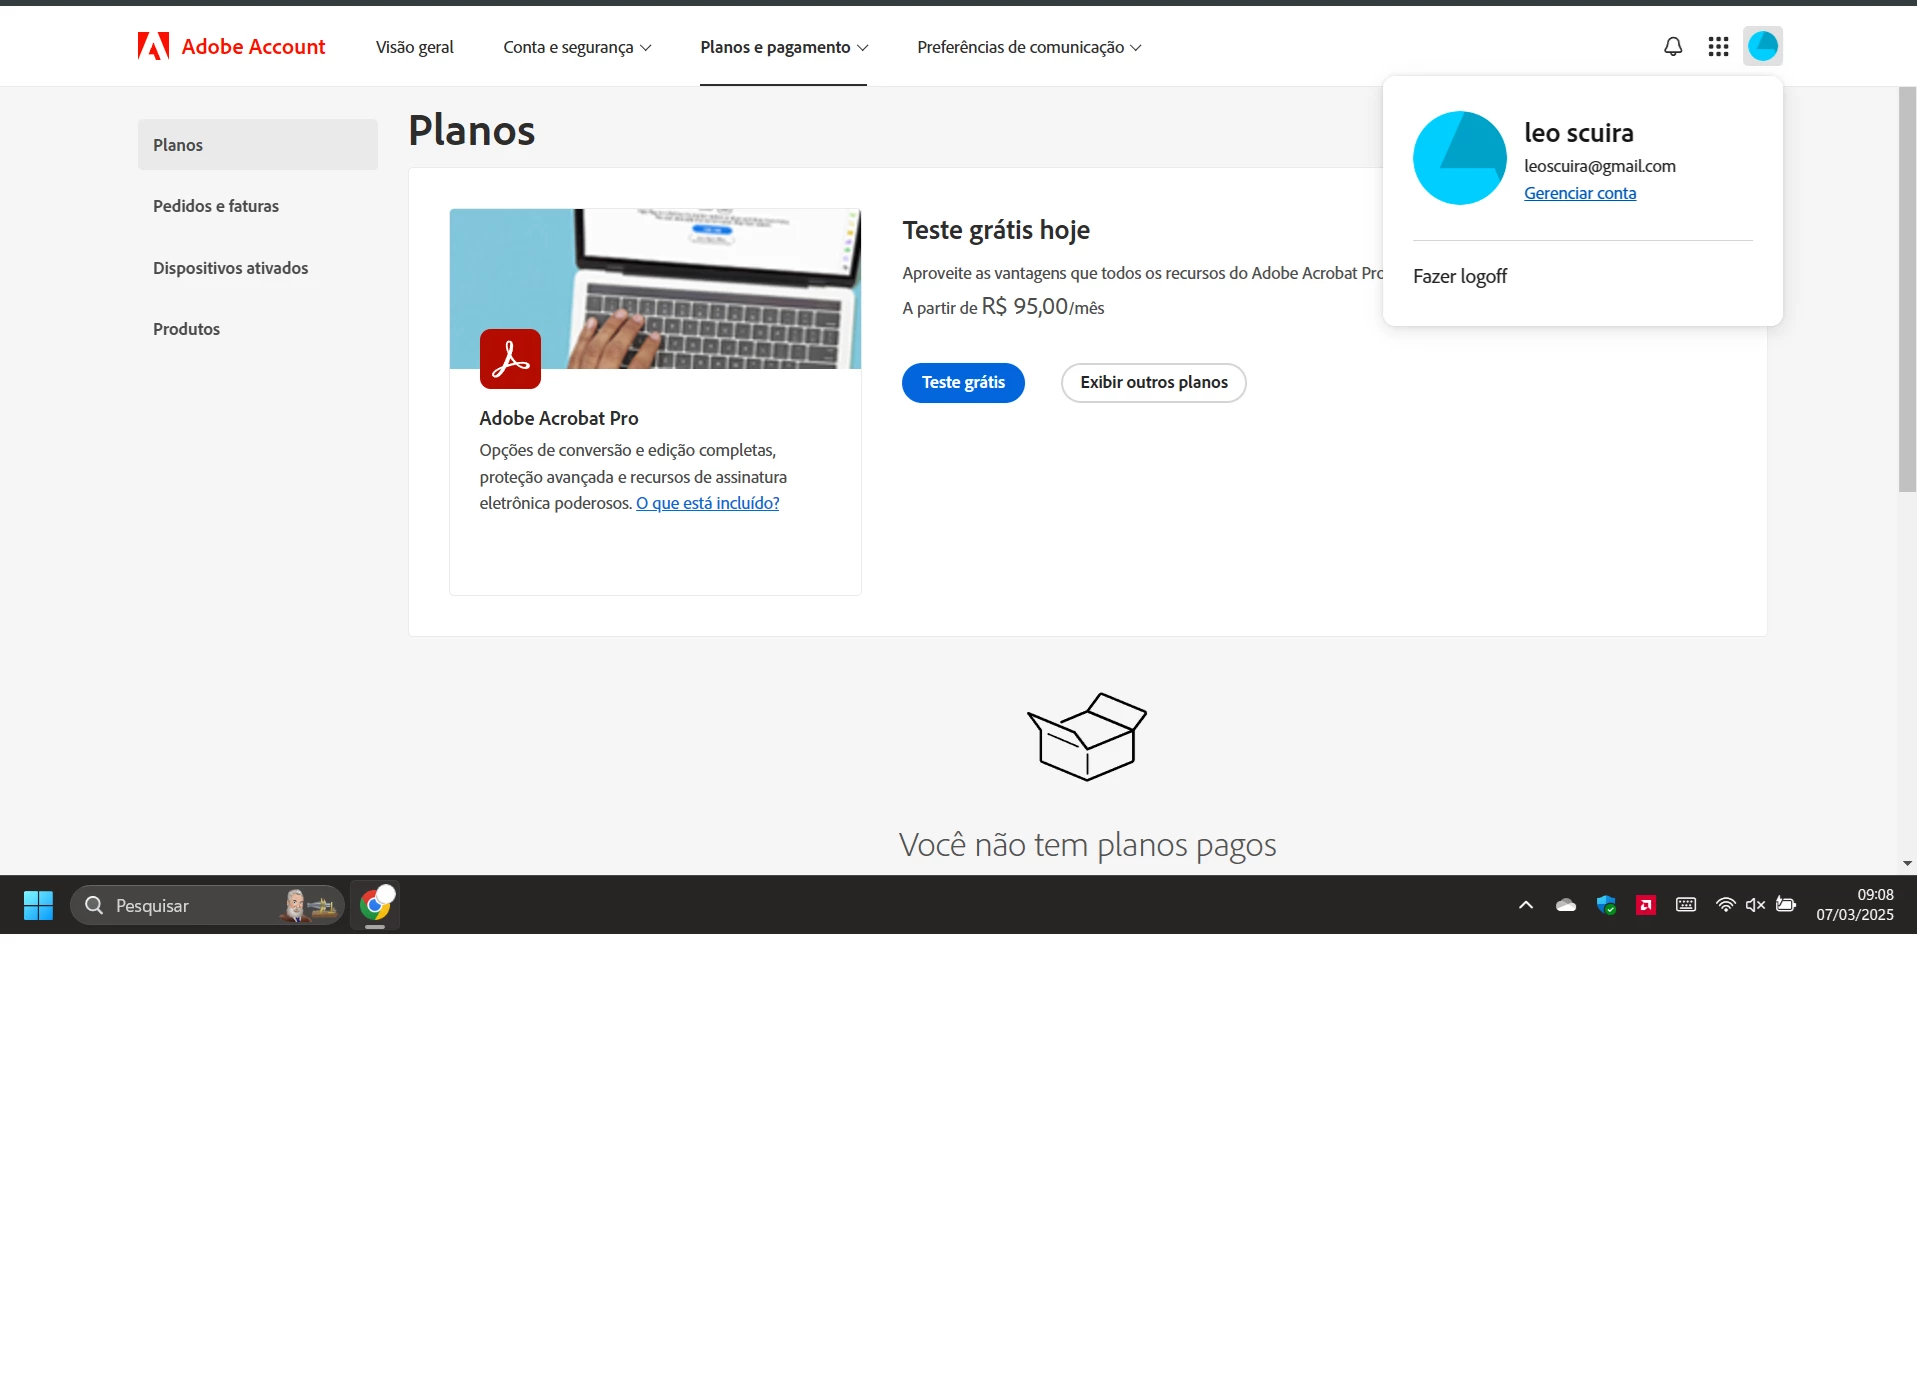
Task: Open the apps grid launcher
Action: click(x=1718, y=46)
